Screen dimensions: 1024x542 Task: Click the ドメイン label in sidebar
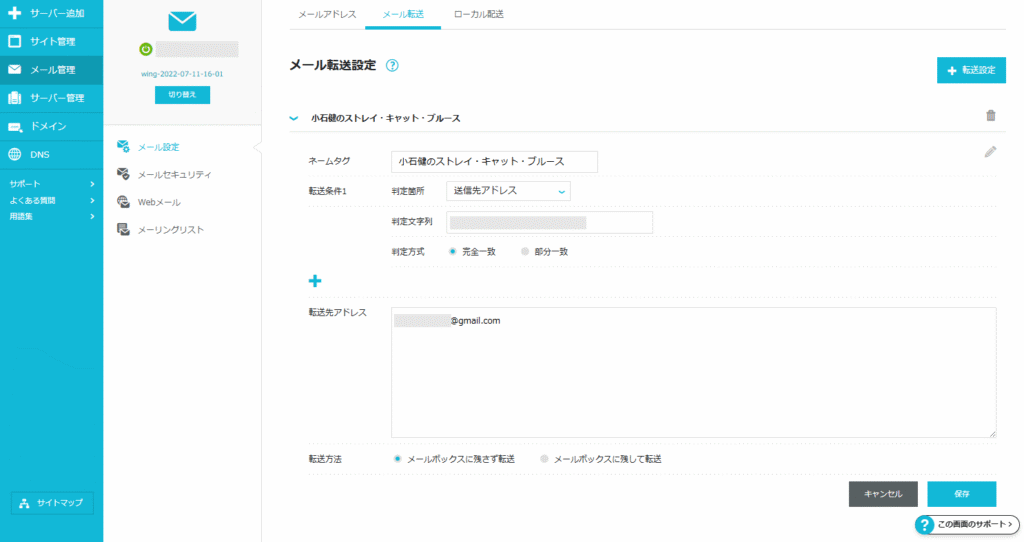[48, 127]
